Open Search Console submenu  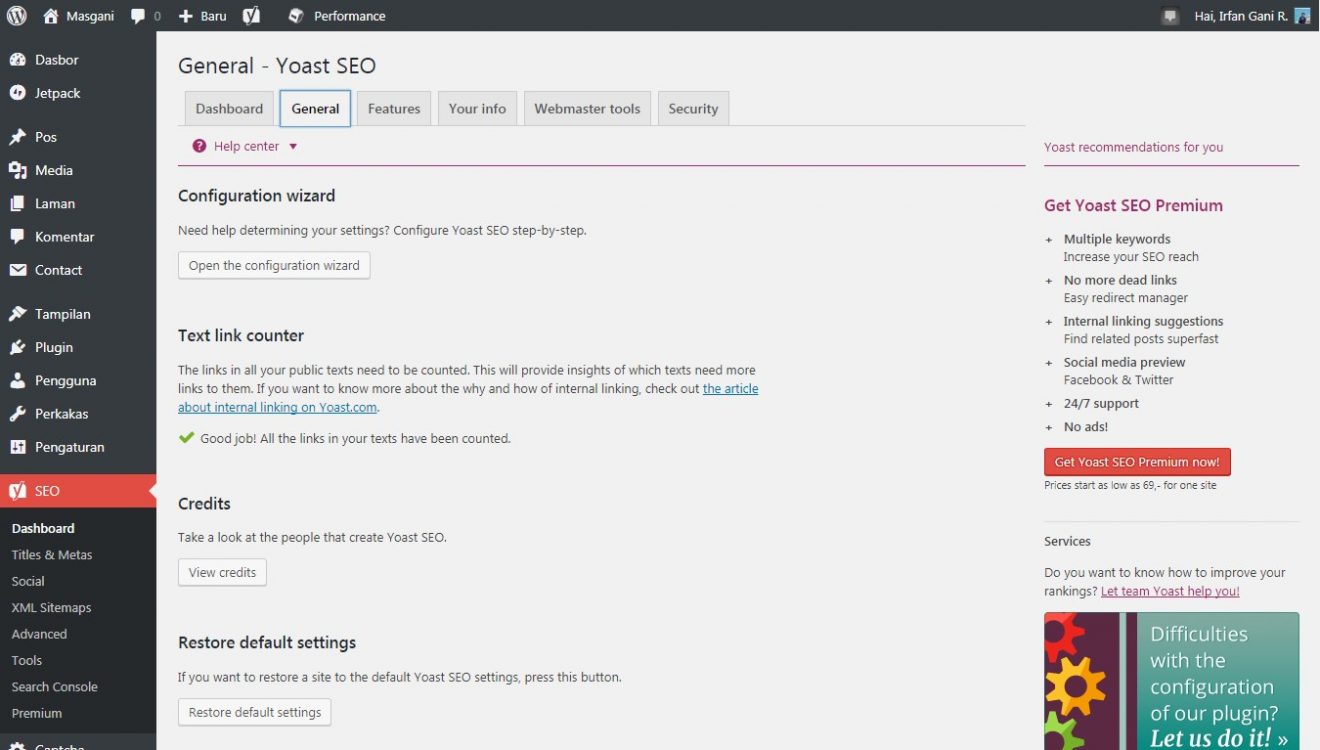(54, 687)
